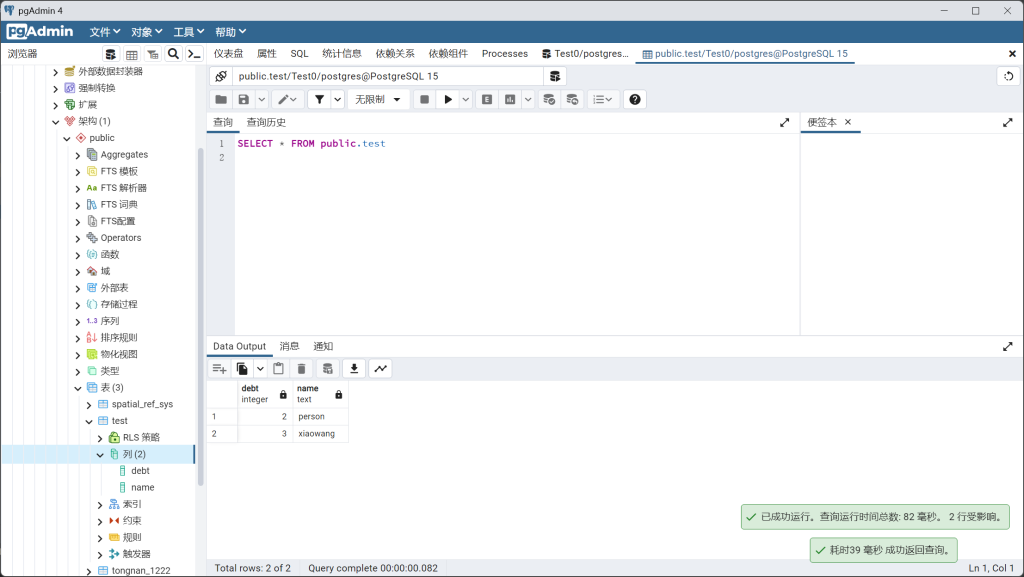
Task: Expand the Data Output panel to full size
Action: (x=1008, y=347)
